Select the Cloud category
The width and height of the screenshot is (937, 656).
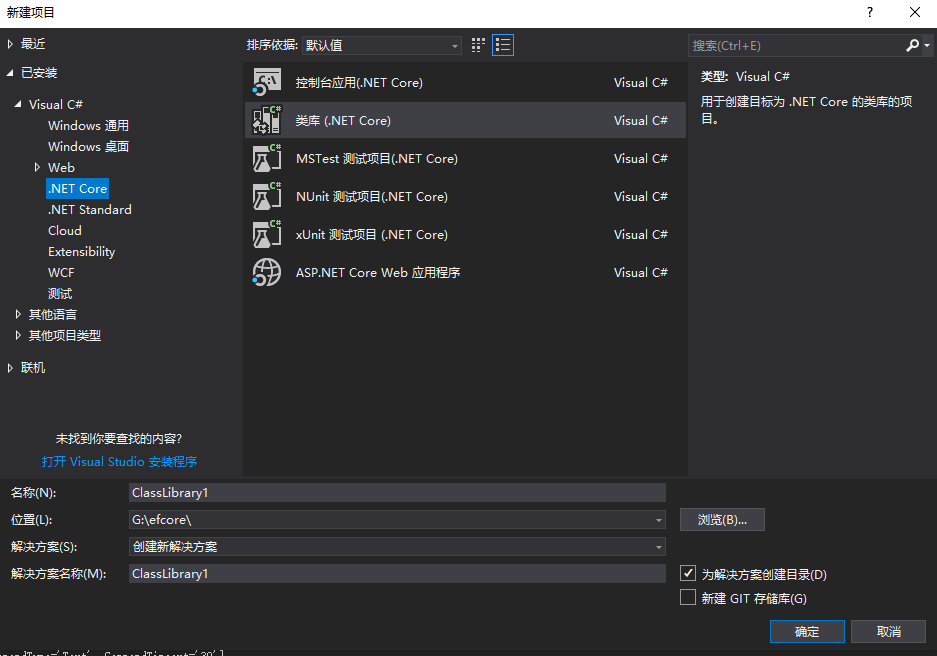(65, 231)
